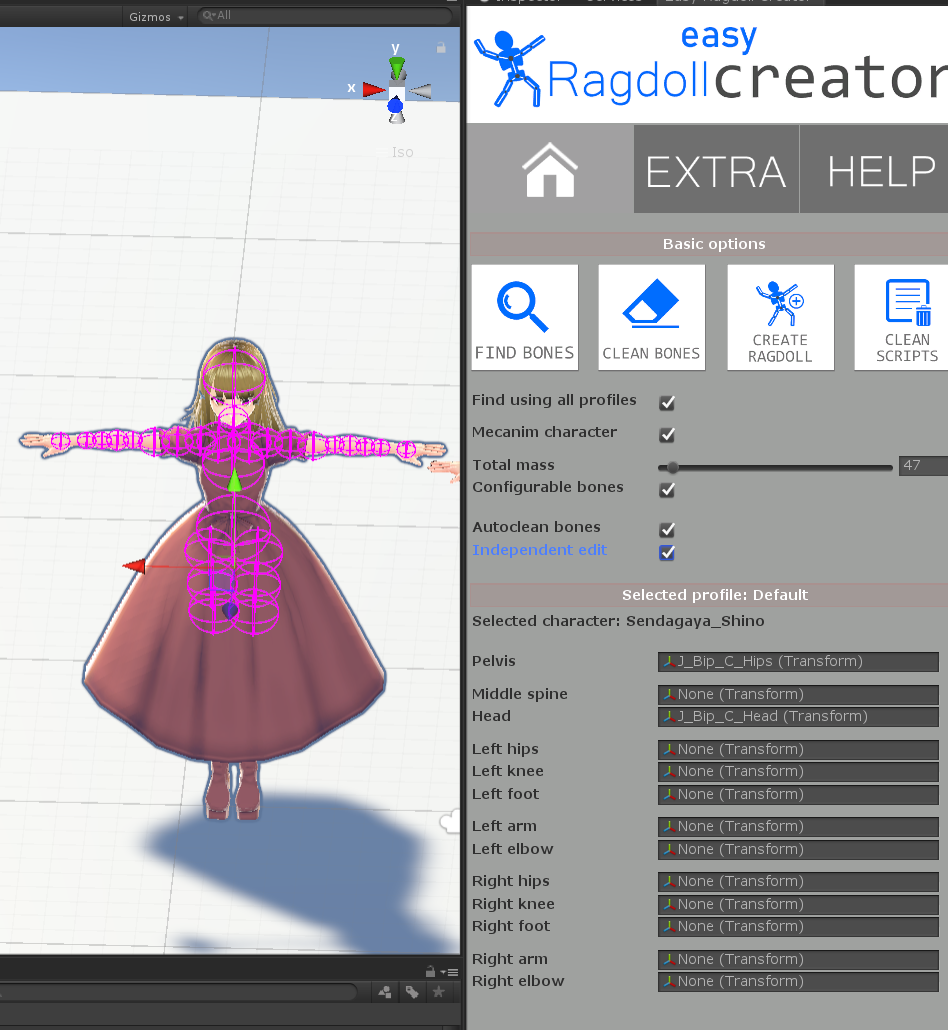
Task: Toggle the Independent edit checkbox
Action: click(667, 553)
